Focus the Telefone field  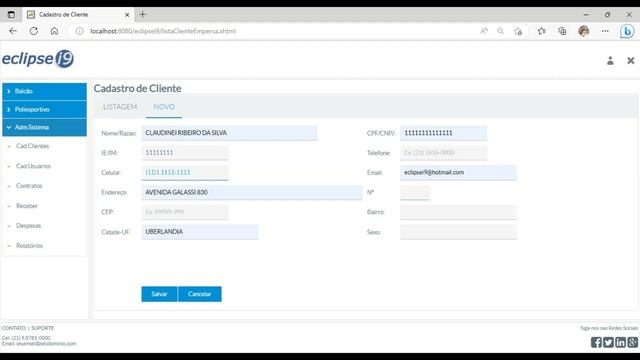click(x=443, y=153)
